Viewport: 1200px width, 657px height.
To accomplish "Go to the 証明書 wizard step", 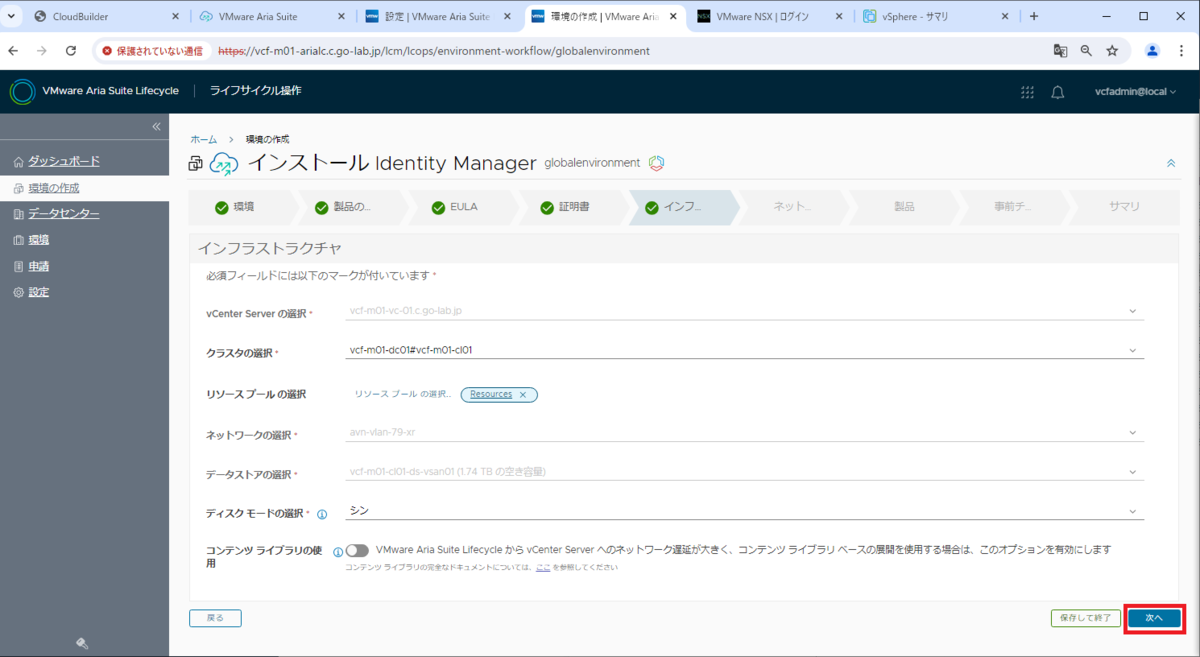I will [573, 208].
